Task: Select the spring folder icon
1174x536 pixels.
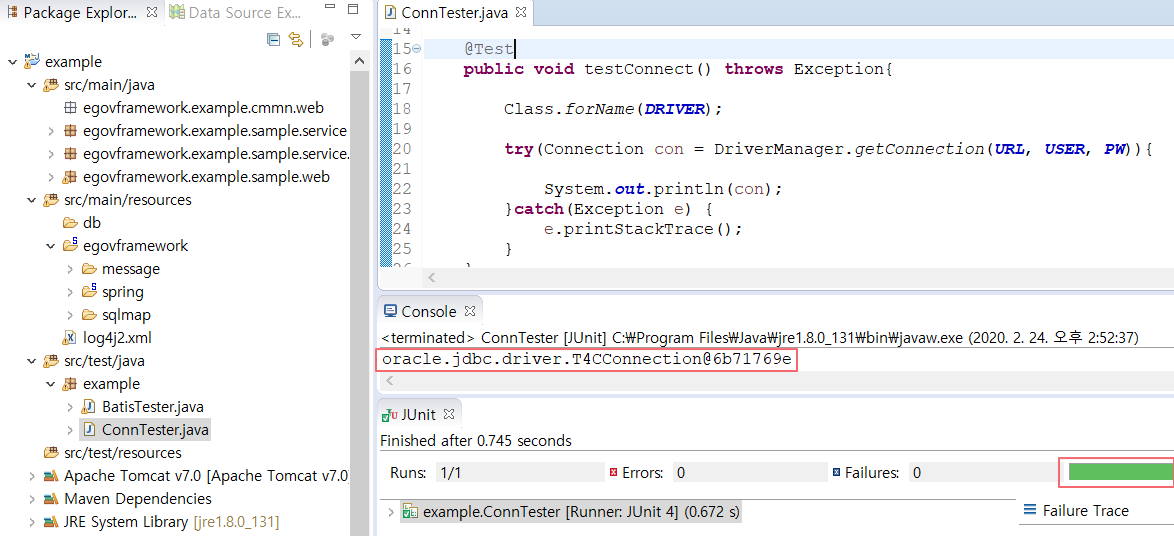Action: click(x=89, y=291)
